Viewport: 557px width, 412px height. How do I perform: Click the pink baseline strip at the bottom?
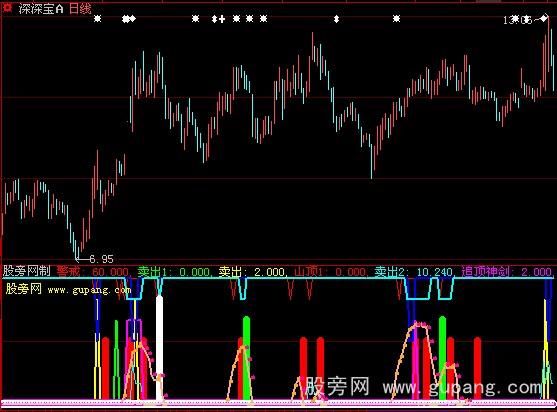[x=278, y=403]
